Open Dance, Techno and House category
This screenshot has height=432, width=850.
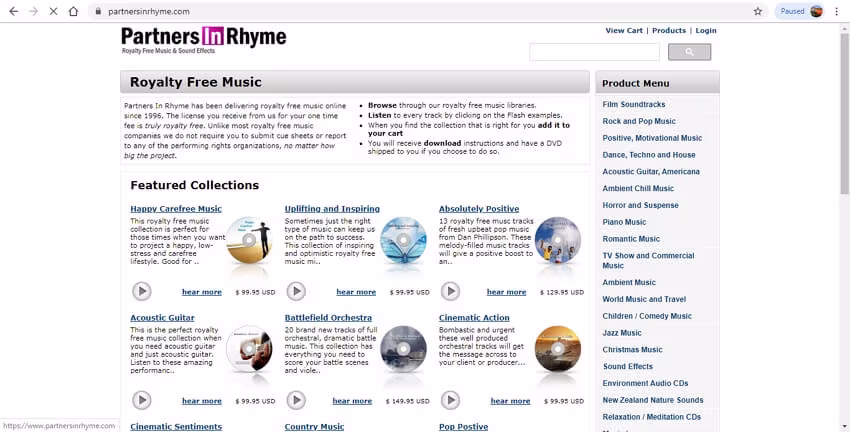point(649,154)
